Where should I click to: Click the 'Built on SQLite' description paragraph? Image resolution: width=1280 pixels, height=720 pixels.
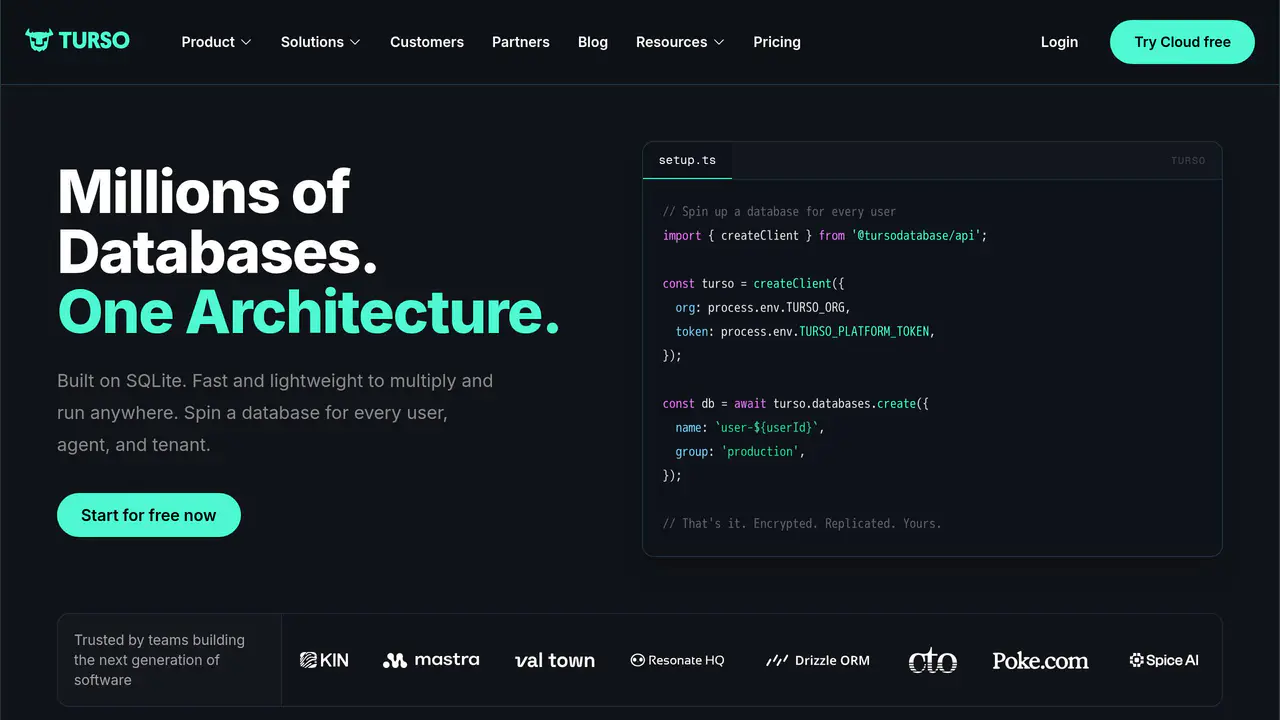point(275,413)
